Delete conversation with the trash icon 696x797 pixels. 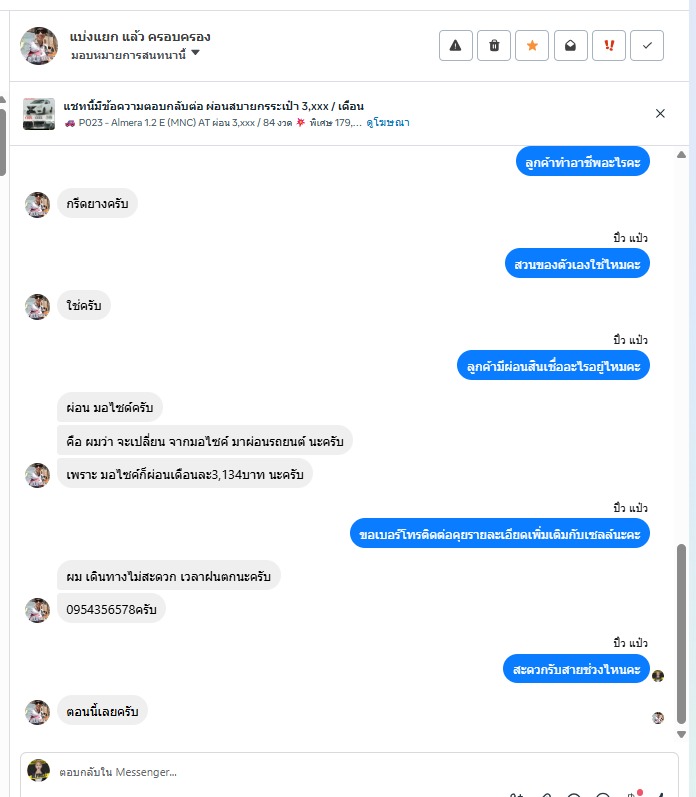click(x=494, y=46)
